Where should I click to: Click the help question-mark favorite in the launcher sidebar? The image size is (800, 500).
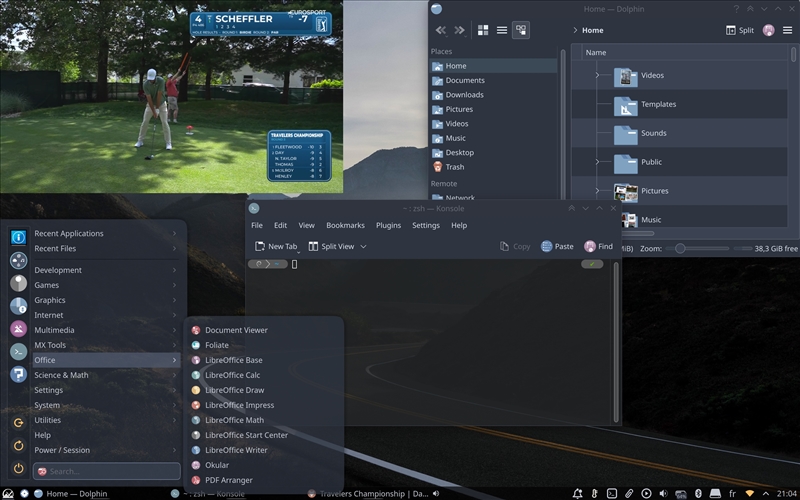[x=18, y=374]
